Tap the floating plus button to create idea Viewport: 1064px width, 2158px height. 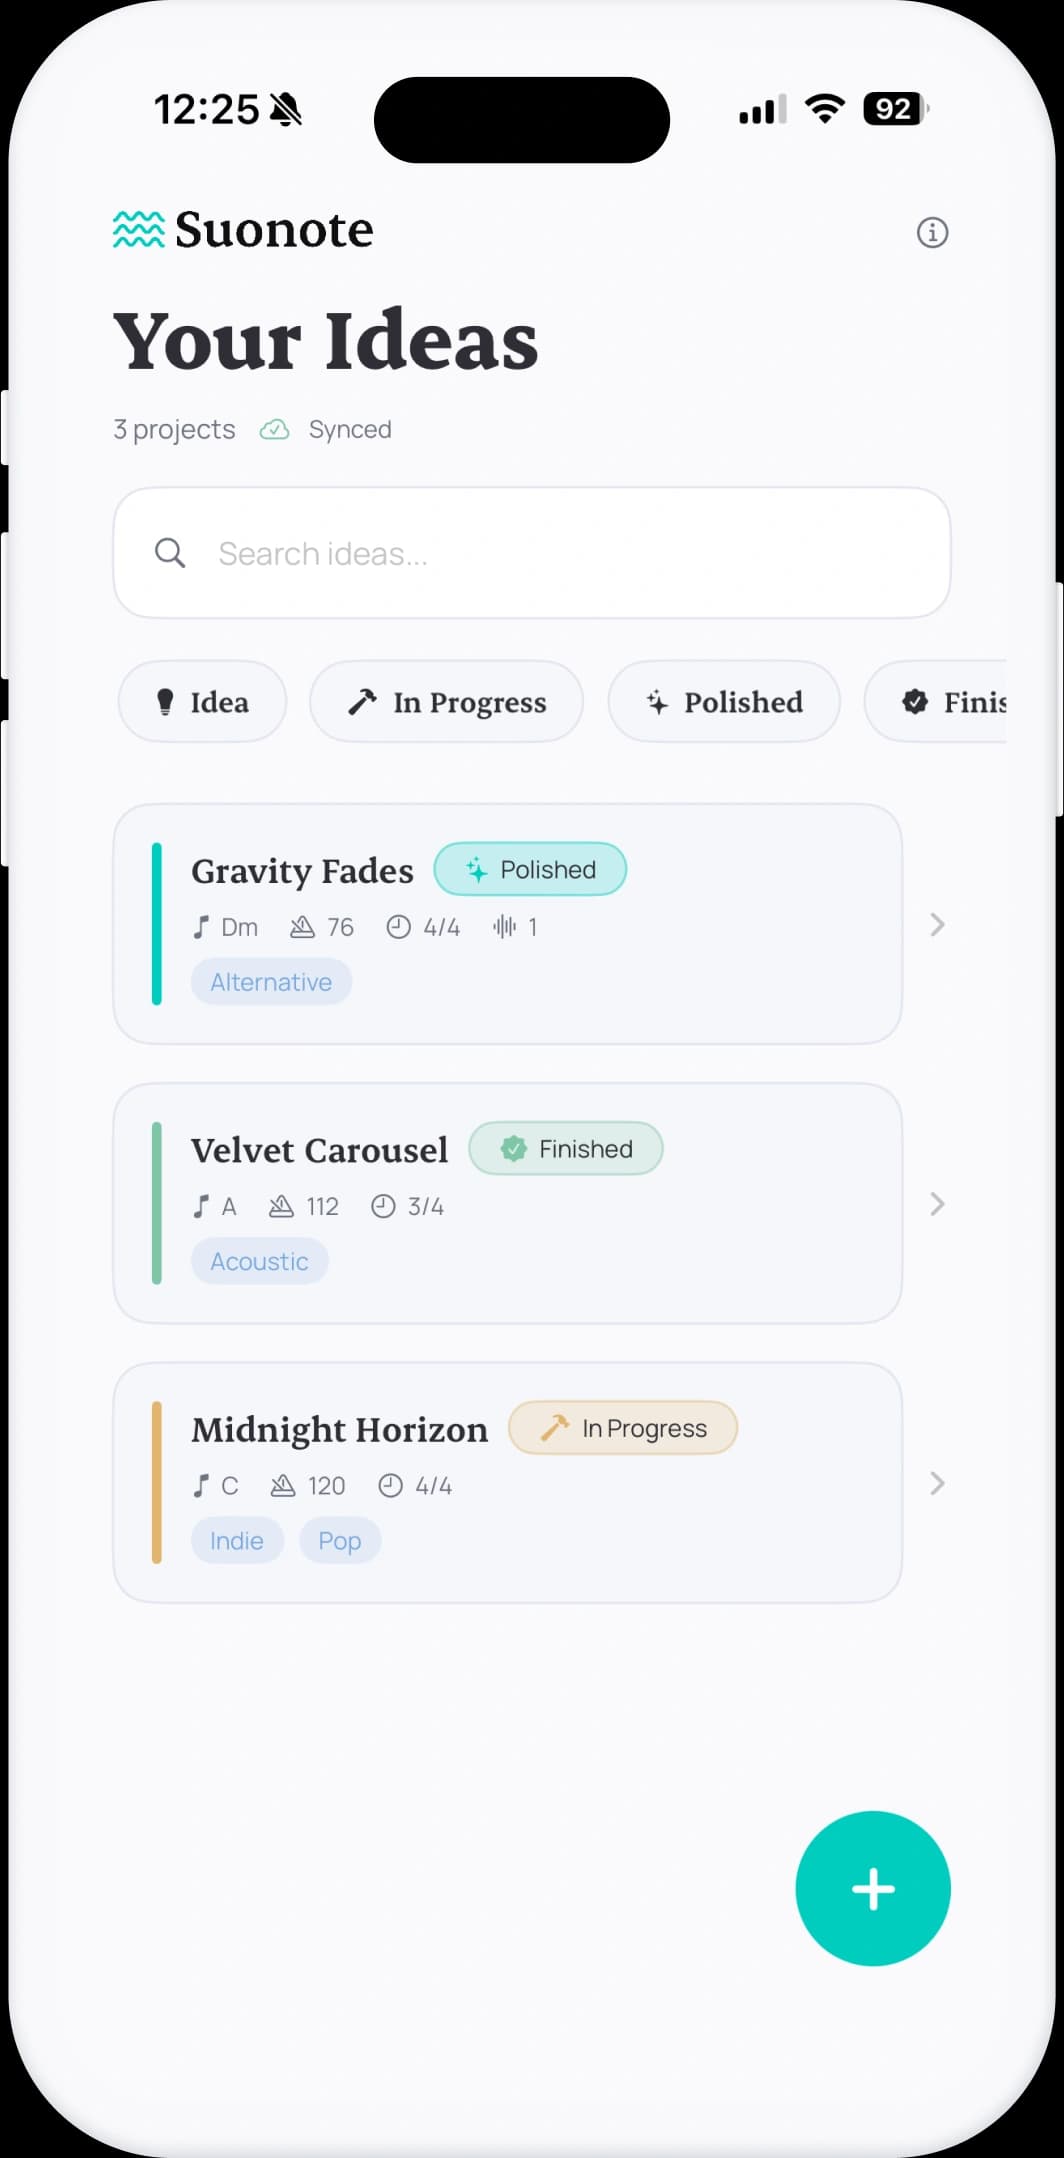pos(872,1888)
